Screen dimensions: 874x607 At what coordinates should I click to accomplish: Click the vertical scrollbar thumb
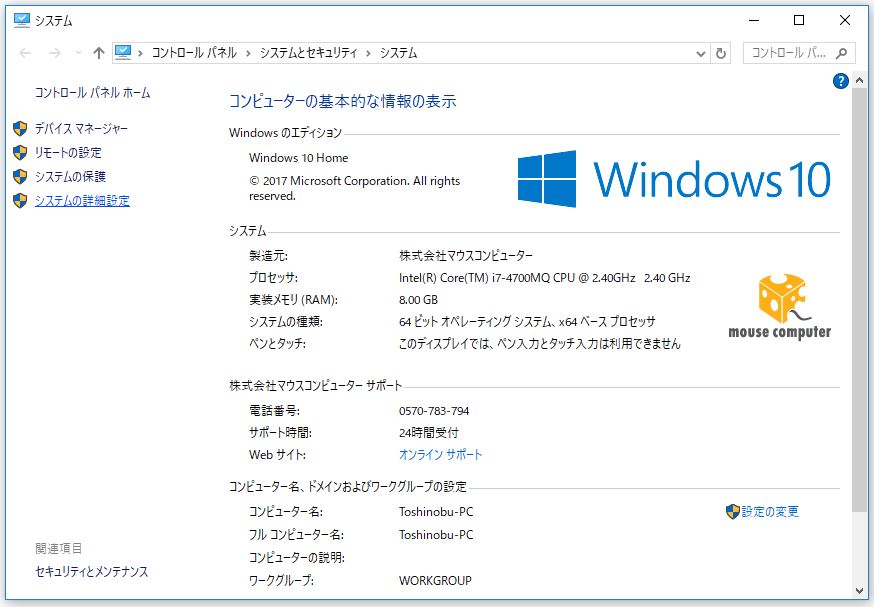click(859, 300)
